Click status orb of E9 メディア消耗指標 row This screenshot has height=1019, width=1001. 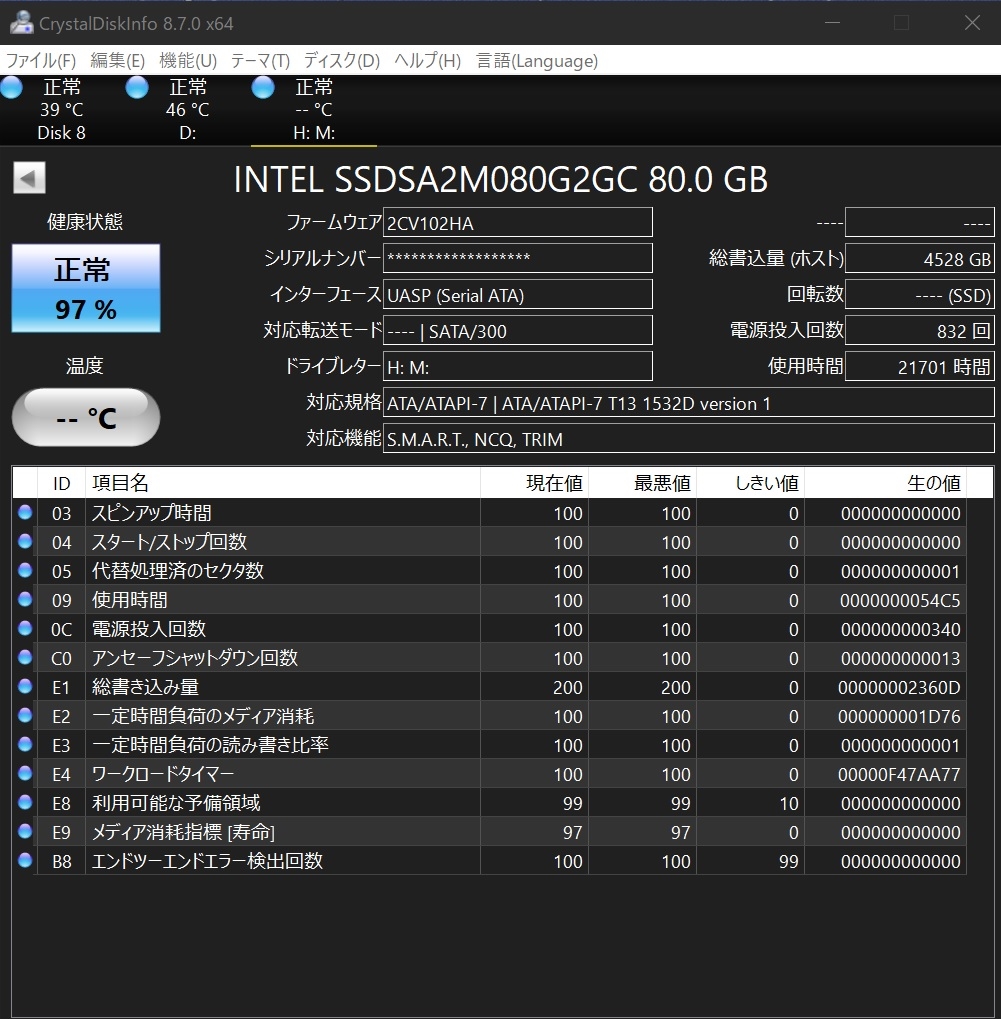click(x=25, y=831)
